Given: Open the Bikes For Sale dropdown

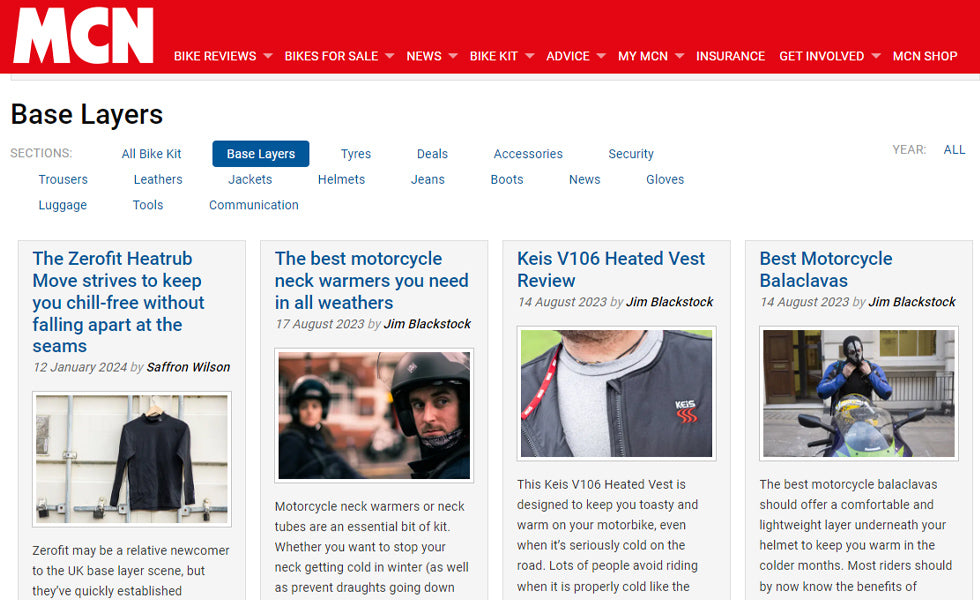Looking at the screenshot, I should [x=339, y=56].
